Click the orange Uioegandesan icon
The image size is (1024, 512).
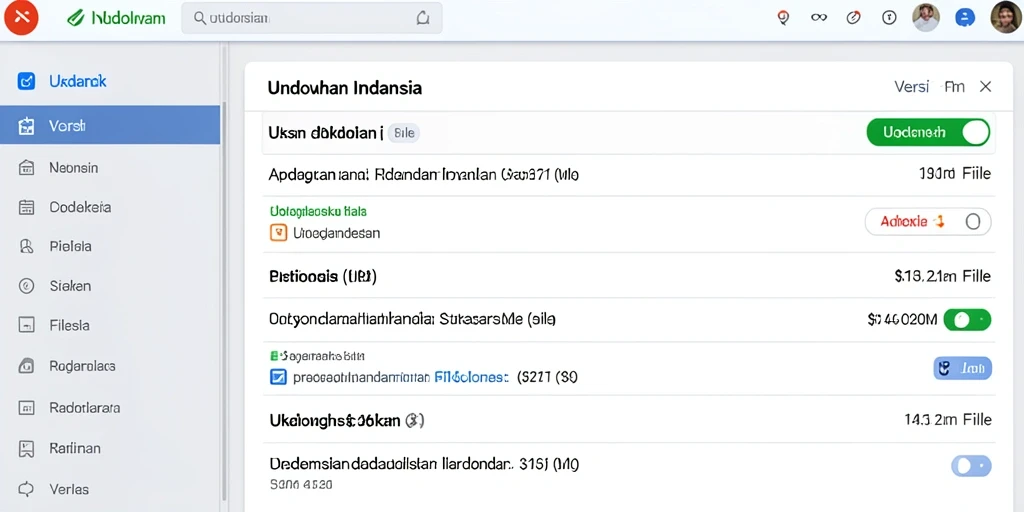[x=278, y=232]
